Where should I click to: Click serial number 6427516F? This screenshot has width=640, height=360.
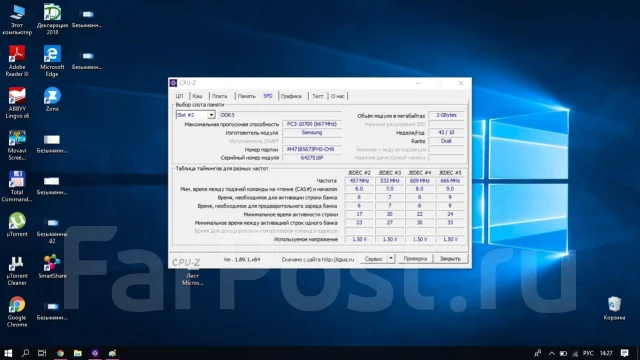[312, 158]
